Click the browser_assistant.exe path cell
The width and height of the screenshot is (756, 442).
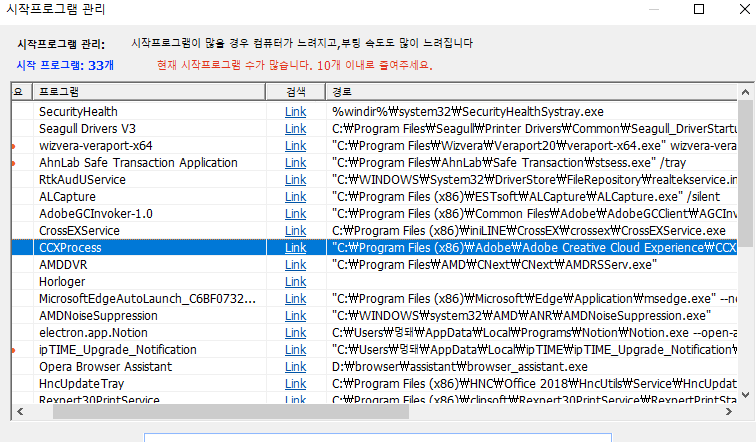531,367
